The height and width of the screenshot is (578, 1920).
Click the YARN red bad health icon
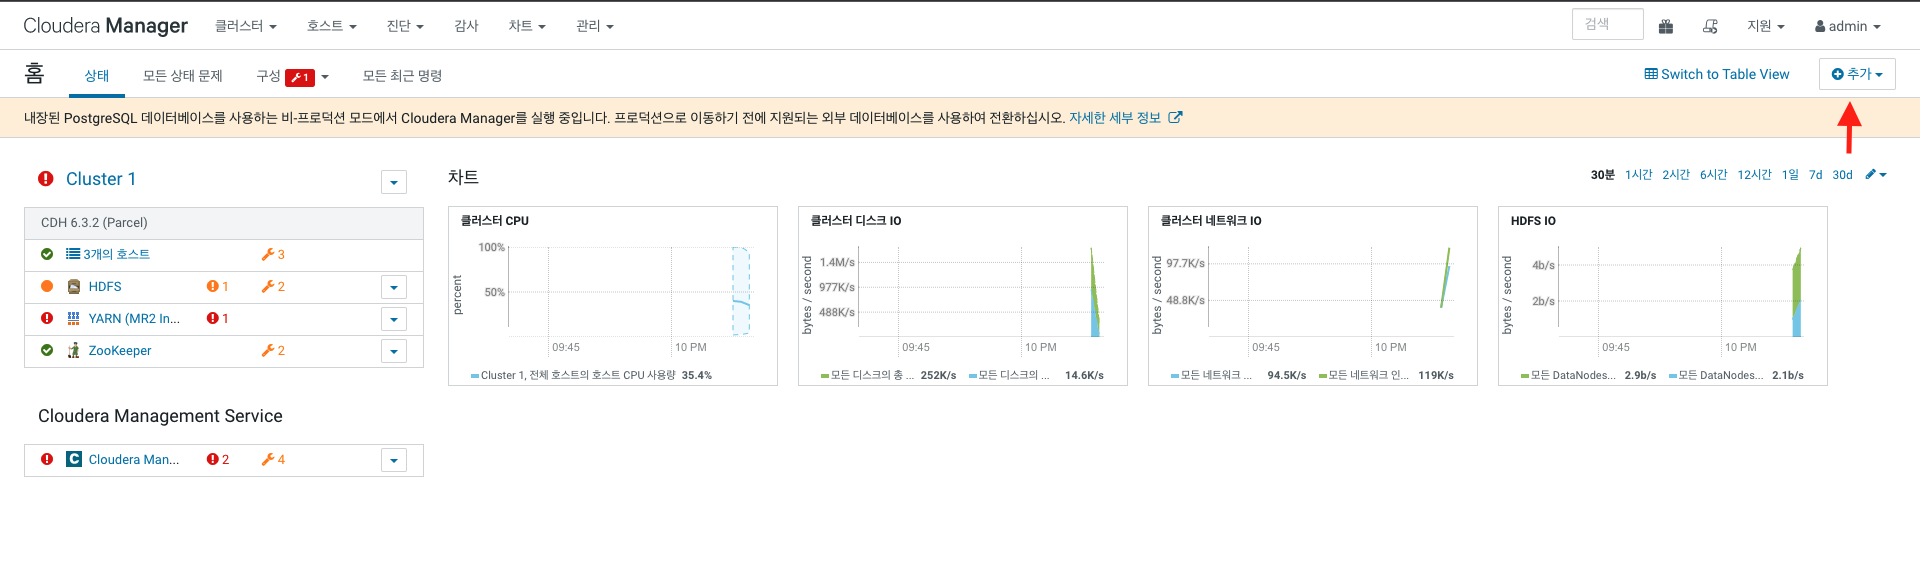coord(47,318)
